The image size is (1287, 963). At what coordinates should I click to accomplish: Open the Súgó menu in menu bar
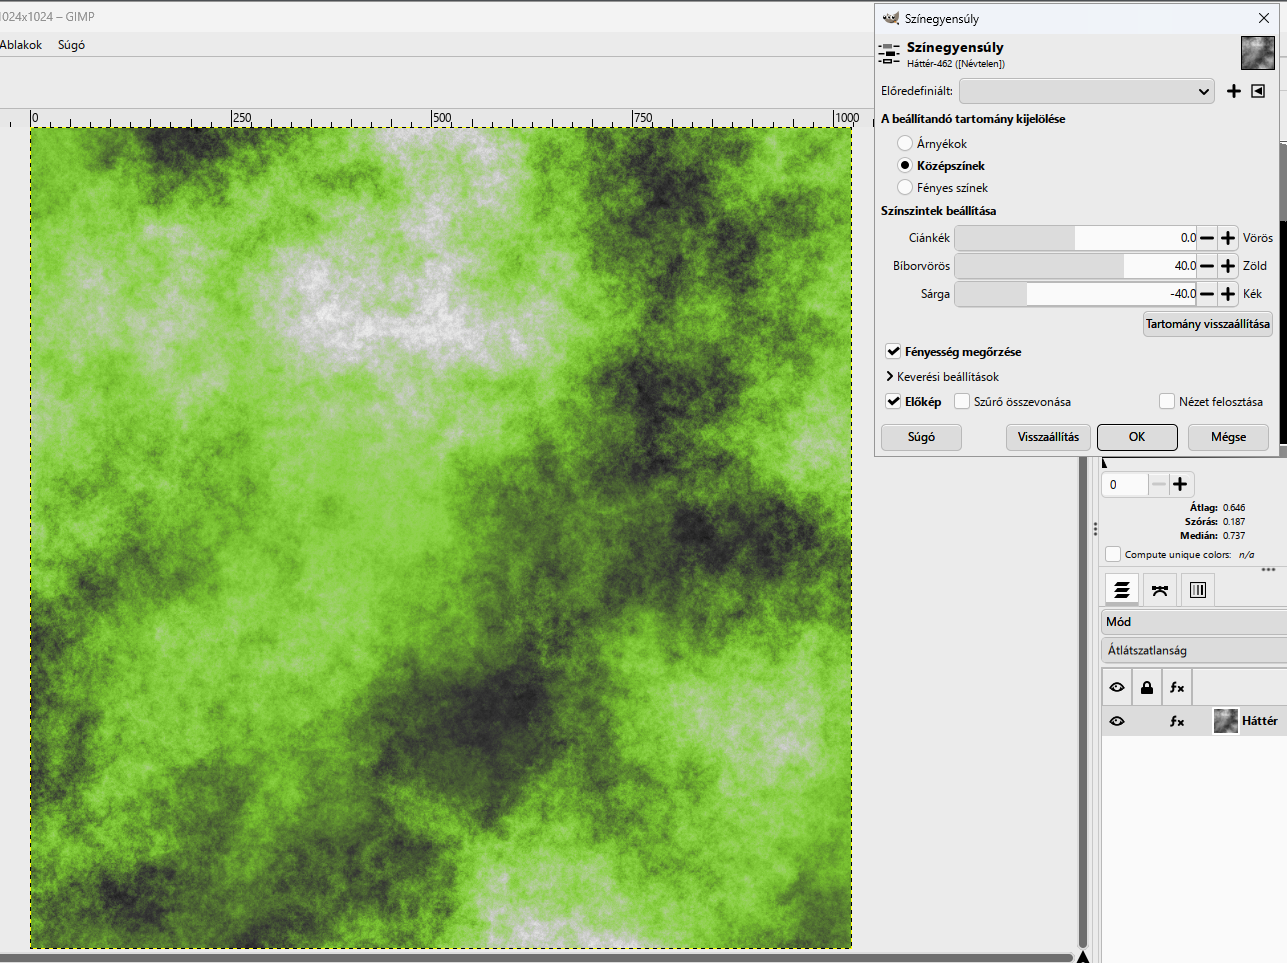coord(71,45)
